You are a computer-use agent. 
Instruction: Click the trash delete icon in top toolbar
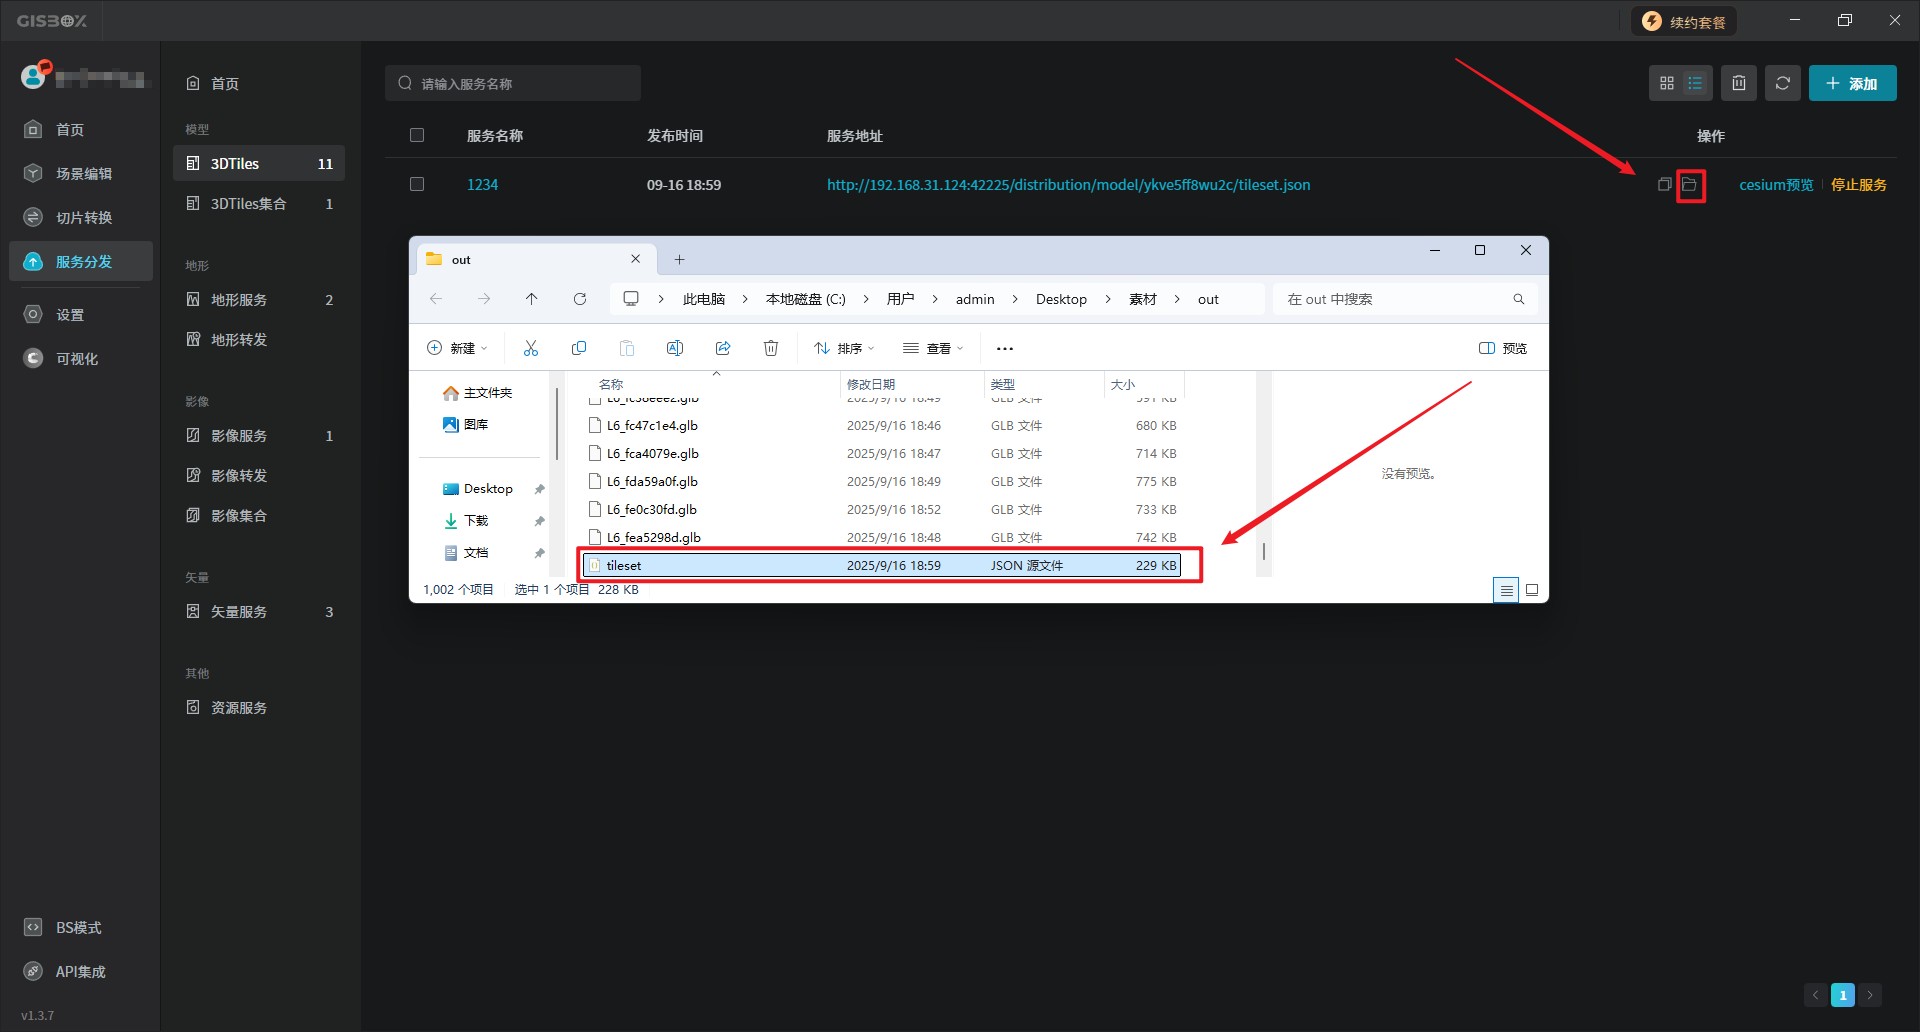click(1739, 84)
